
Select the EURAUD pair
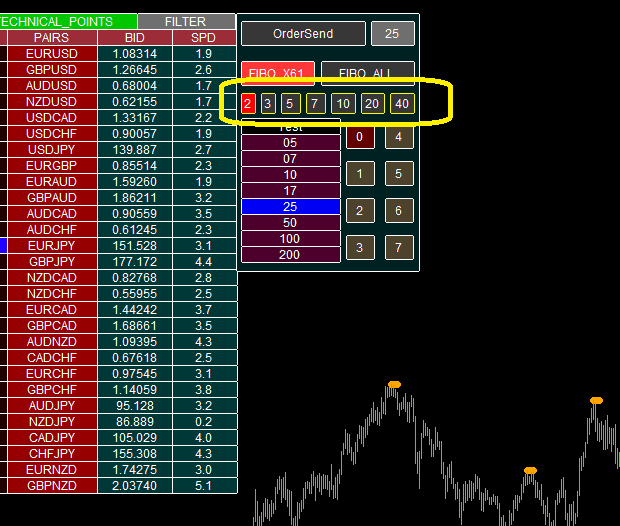click(52, 182)
